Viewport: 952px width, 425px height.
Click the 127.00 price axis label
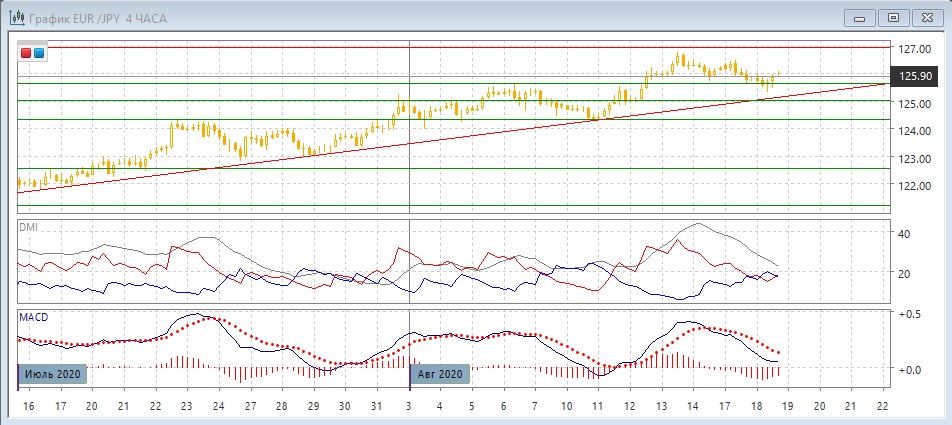pos(915,49)
